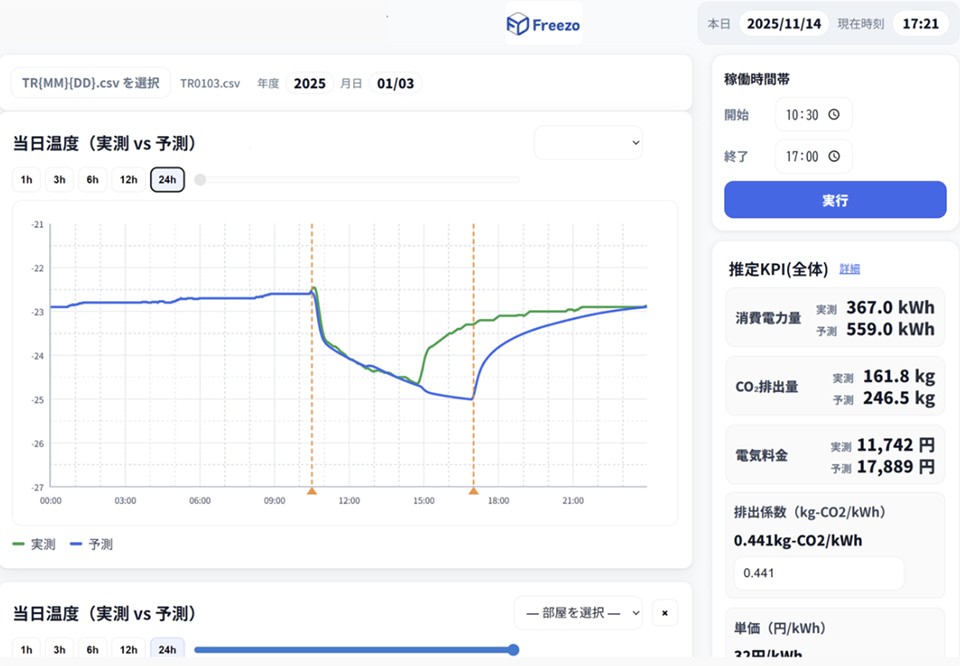Open clock picker for 開始 time

[834, 115]
